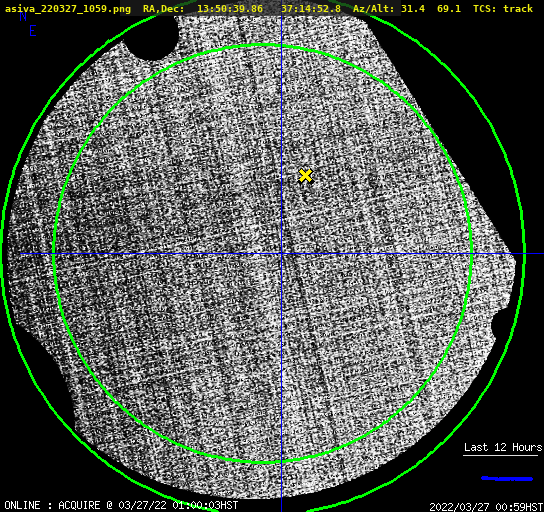Select the Last 12 Hours label

[503, 447]
